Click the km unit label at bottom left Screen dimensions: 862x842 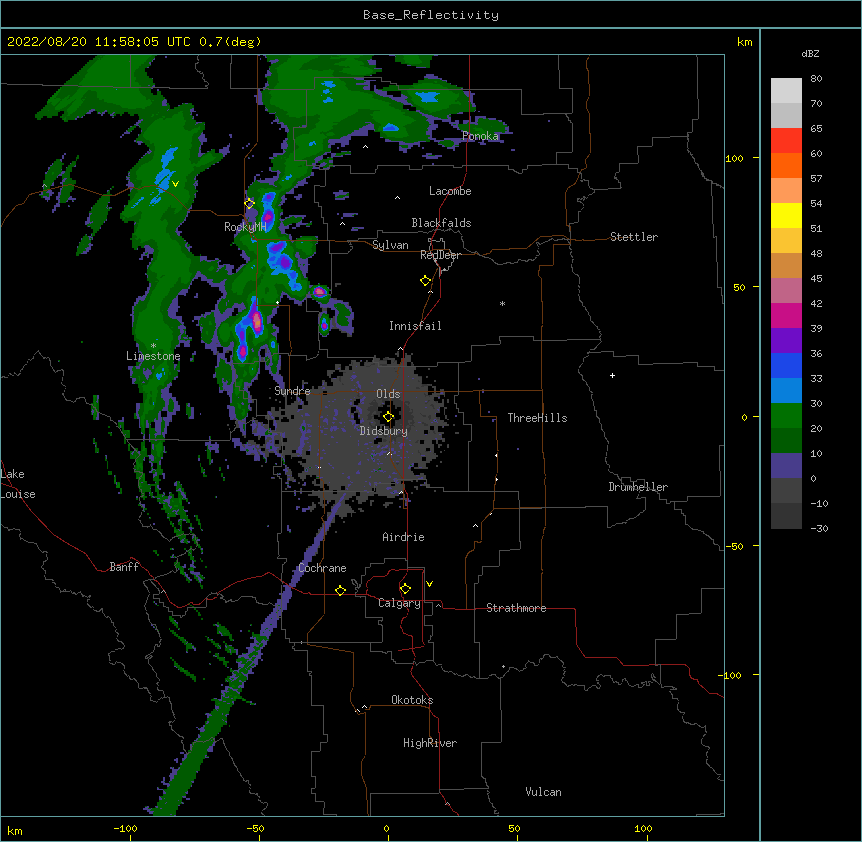tap(15, 831)
